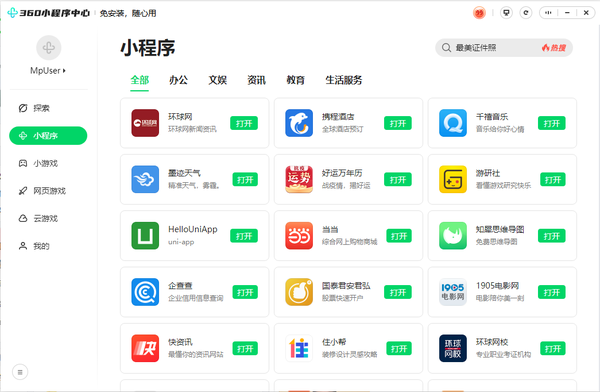Click the search magnifier icon
This screenshot has width=600, height=392.
coord(446,48)
